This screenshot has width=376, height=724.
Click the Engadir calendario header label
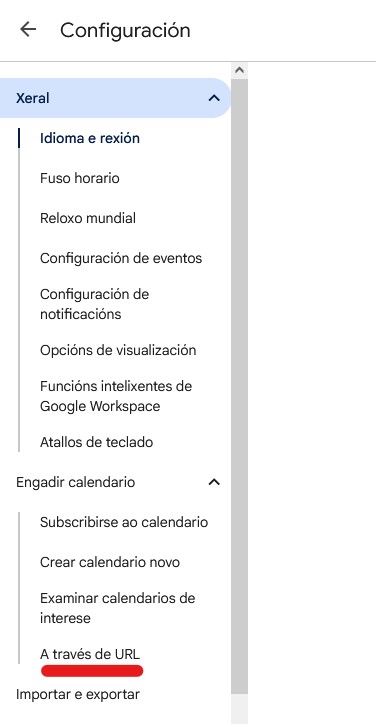point(75,482)
